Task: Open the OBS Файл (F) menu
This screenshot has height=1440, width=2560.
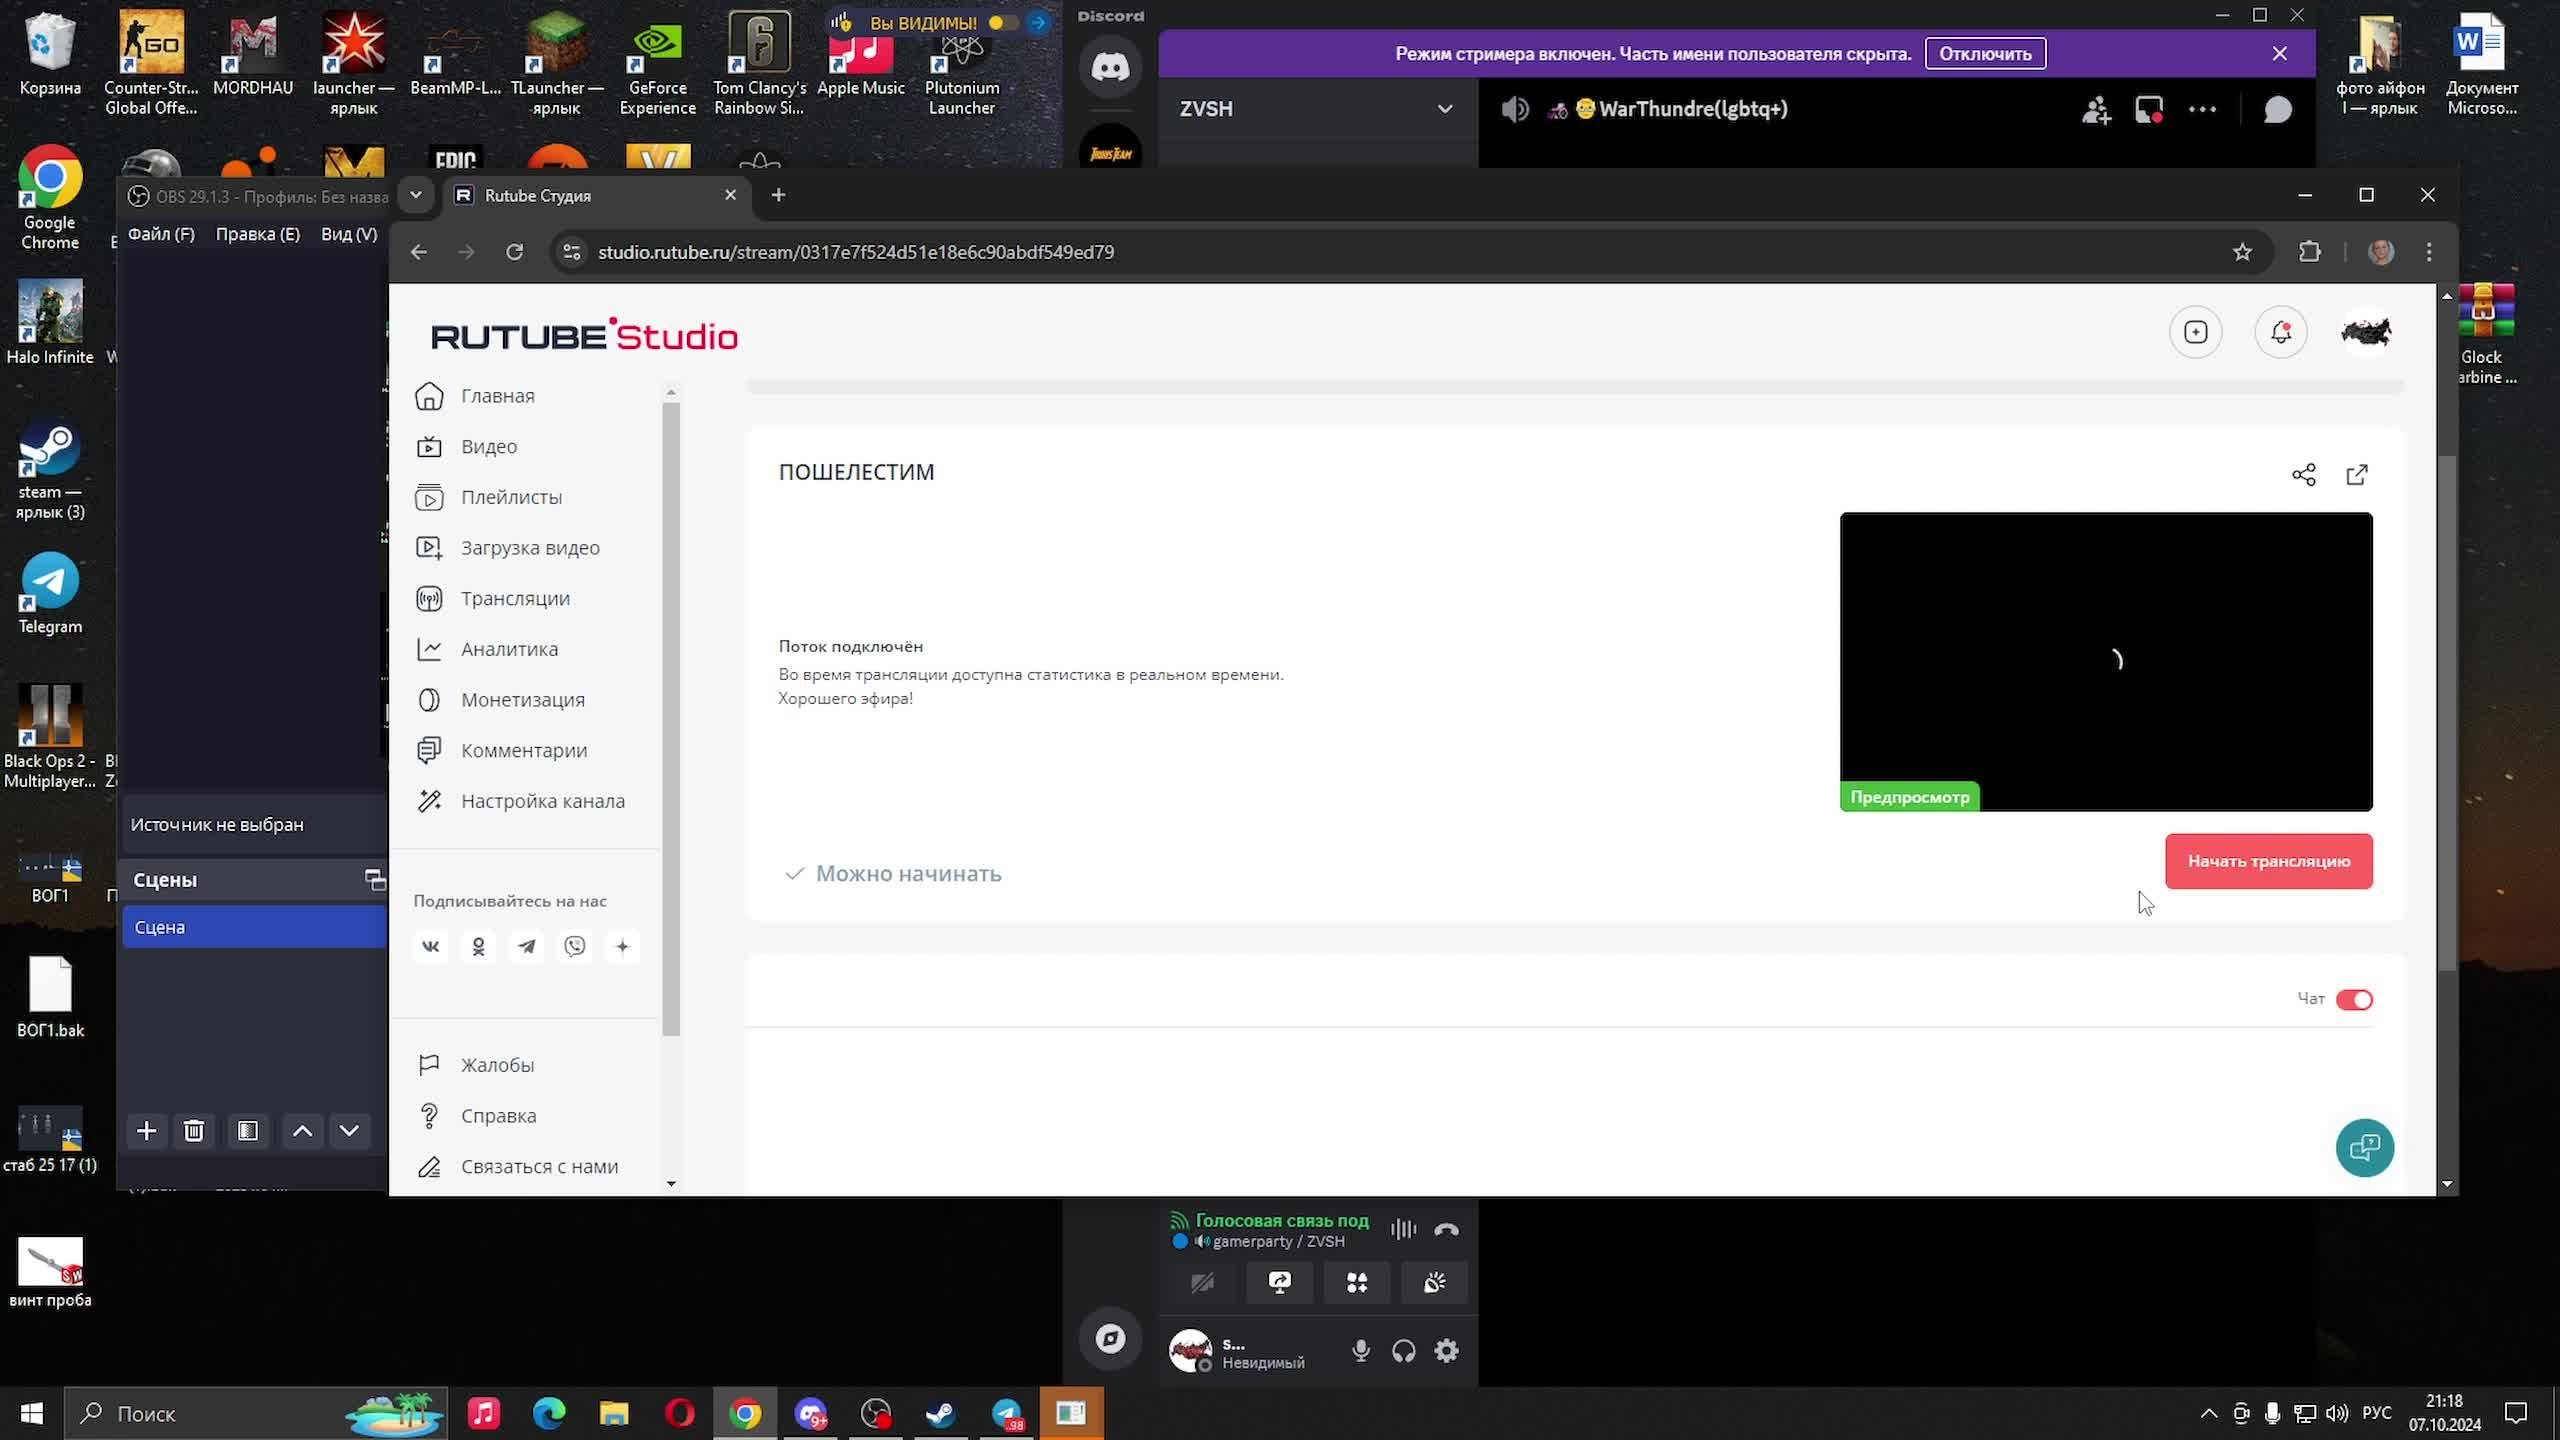Action: click(x=161, y=234)
